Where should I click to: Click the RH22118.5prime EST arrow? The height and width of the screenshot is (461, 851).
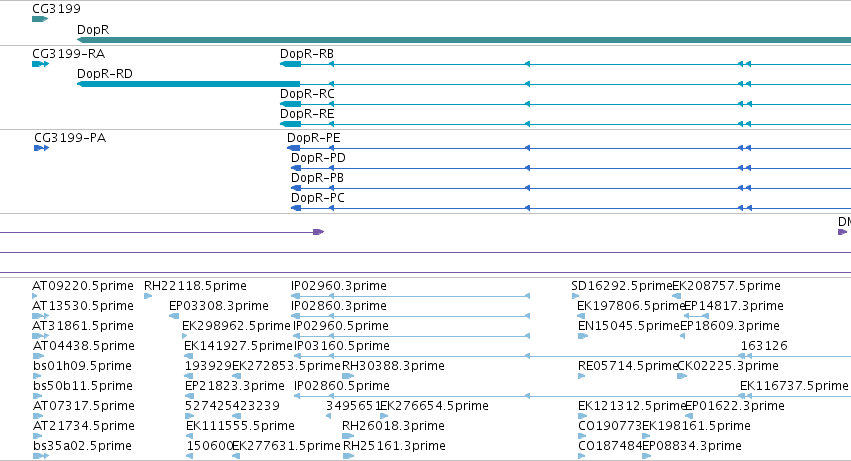(148, 296)
